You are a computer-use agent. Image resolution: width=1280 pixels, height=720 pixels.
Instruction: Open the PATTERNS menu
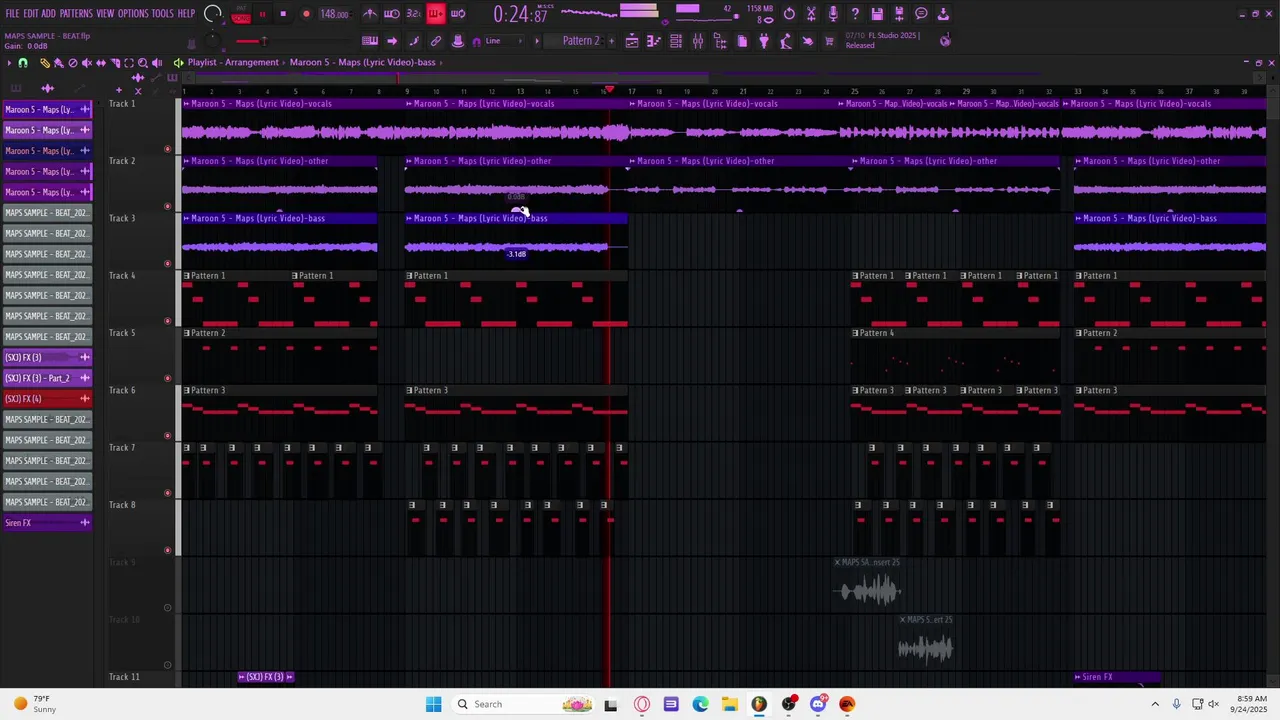point(76,14)
